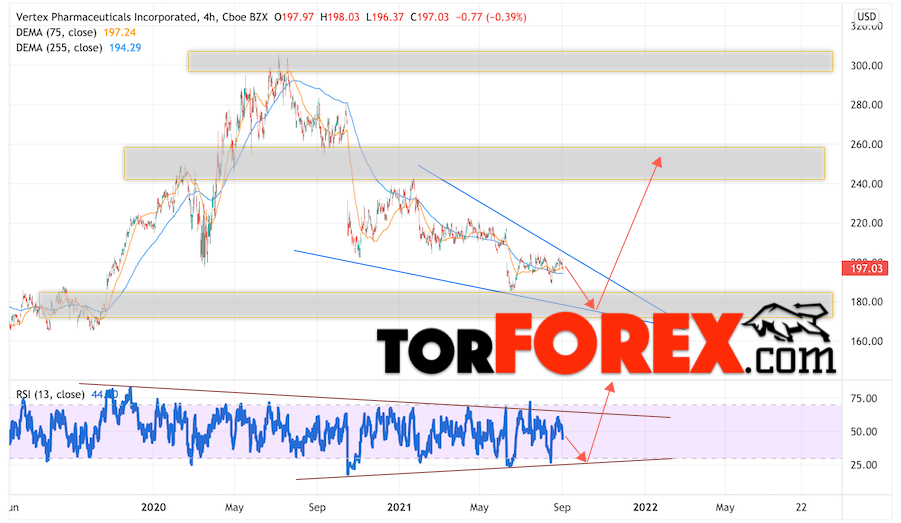
Task: Click the 2021 time axis label
Action: 399,507
